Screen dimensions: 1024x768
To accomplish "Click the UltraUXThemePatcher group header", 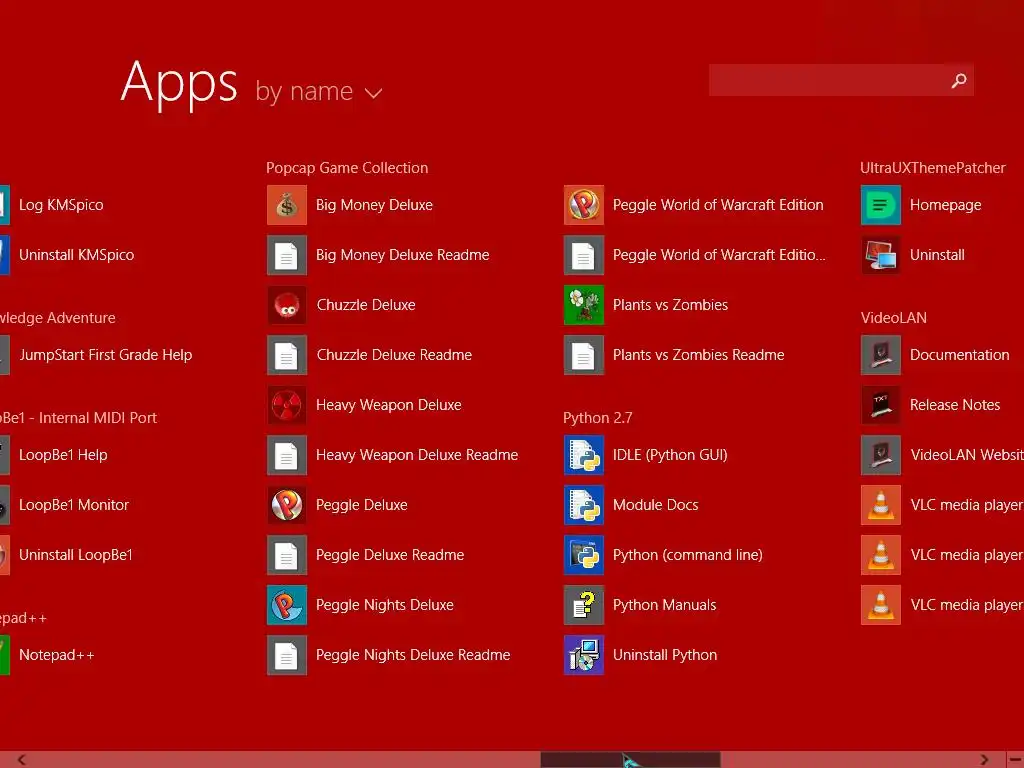I will (x=933, y=168).
